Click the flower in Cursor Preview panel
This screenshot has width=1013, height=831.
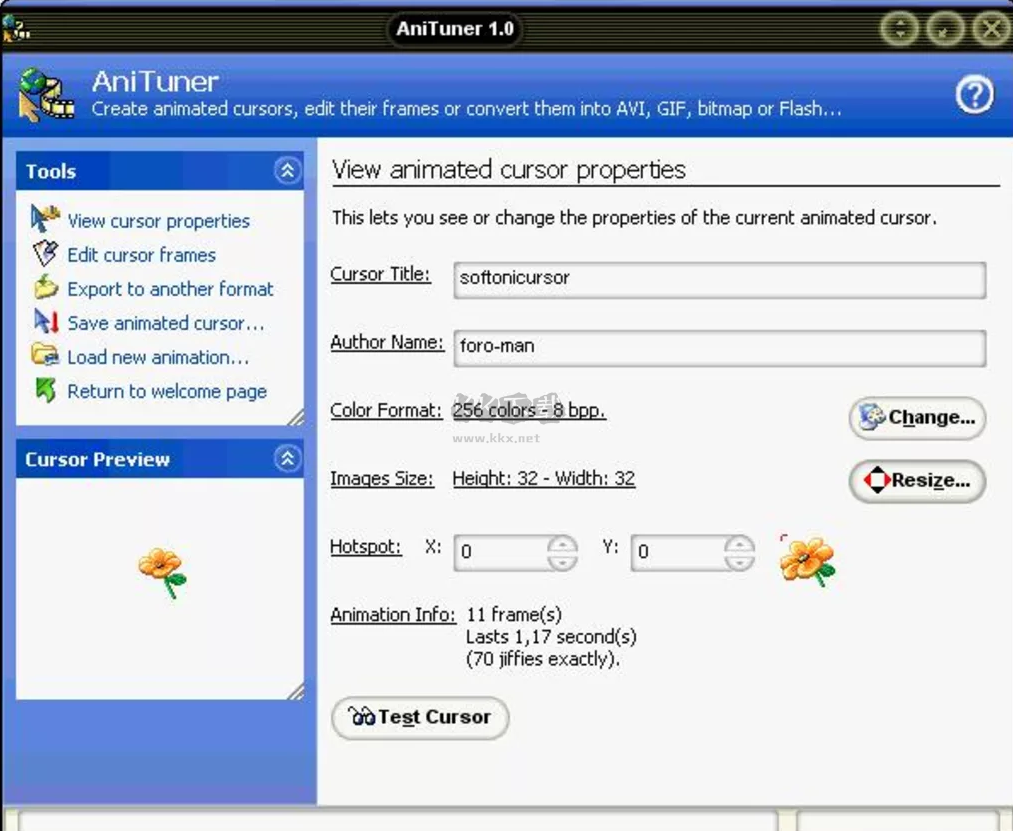point(162,573)
